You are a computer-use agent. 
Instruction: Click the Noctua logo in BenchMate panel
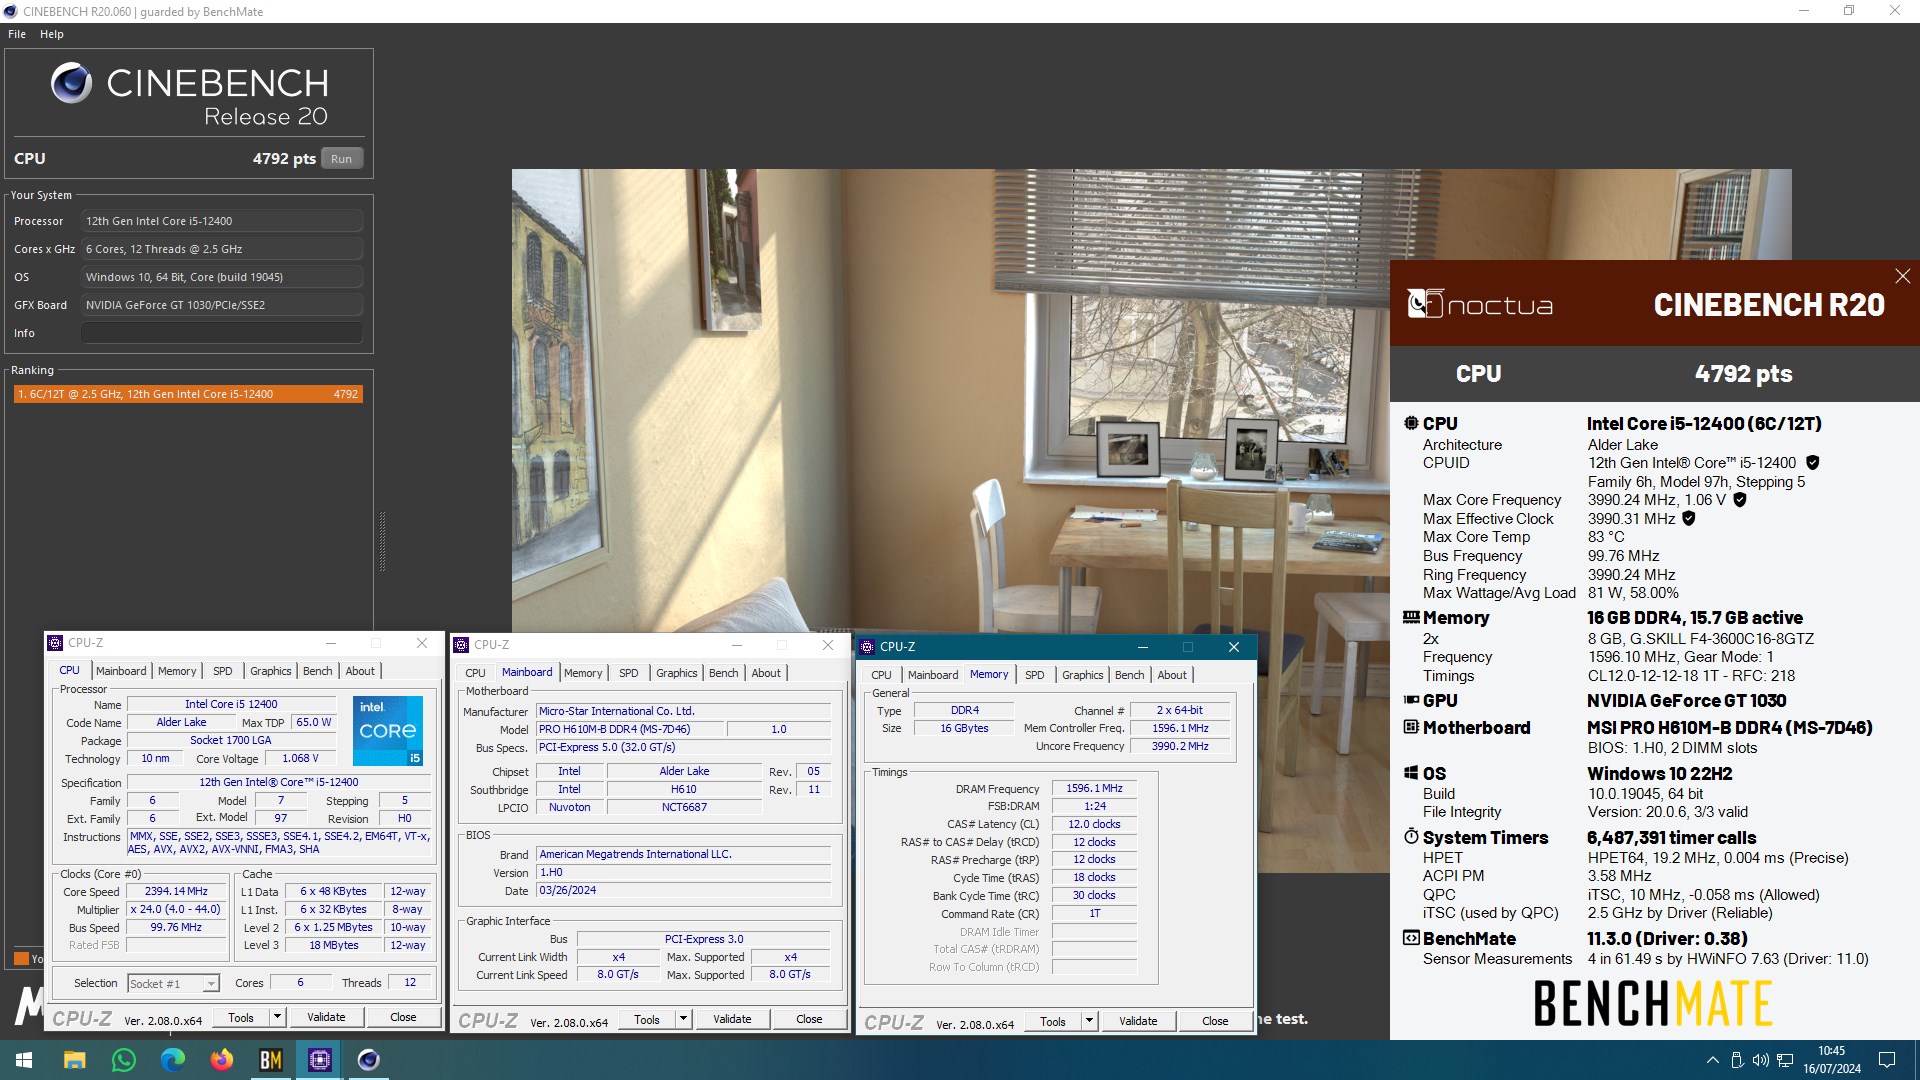coord(1480,304)
